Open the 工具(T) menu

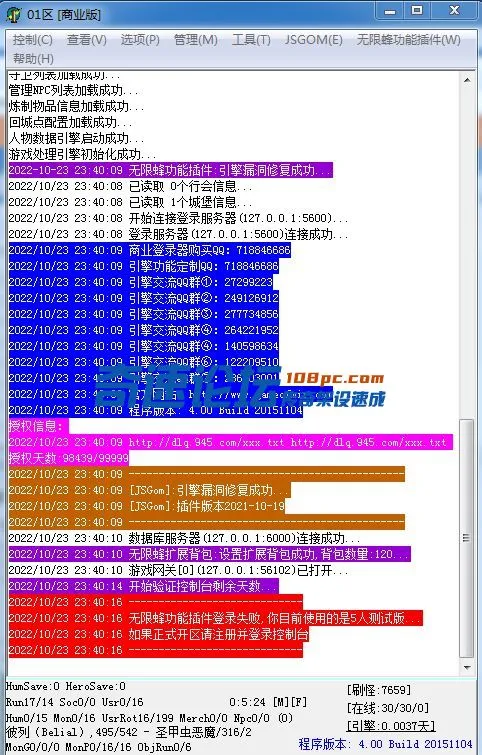(x=251, y=39)
